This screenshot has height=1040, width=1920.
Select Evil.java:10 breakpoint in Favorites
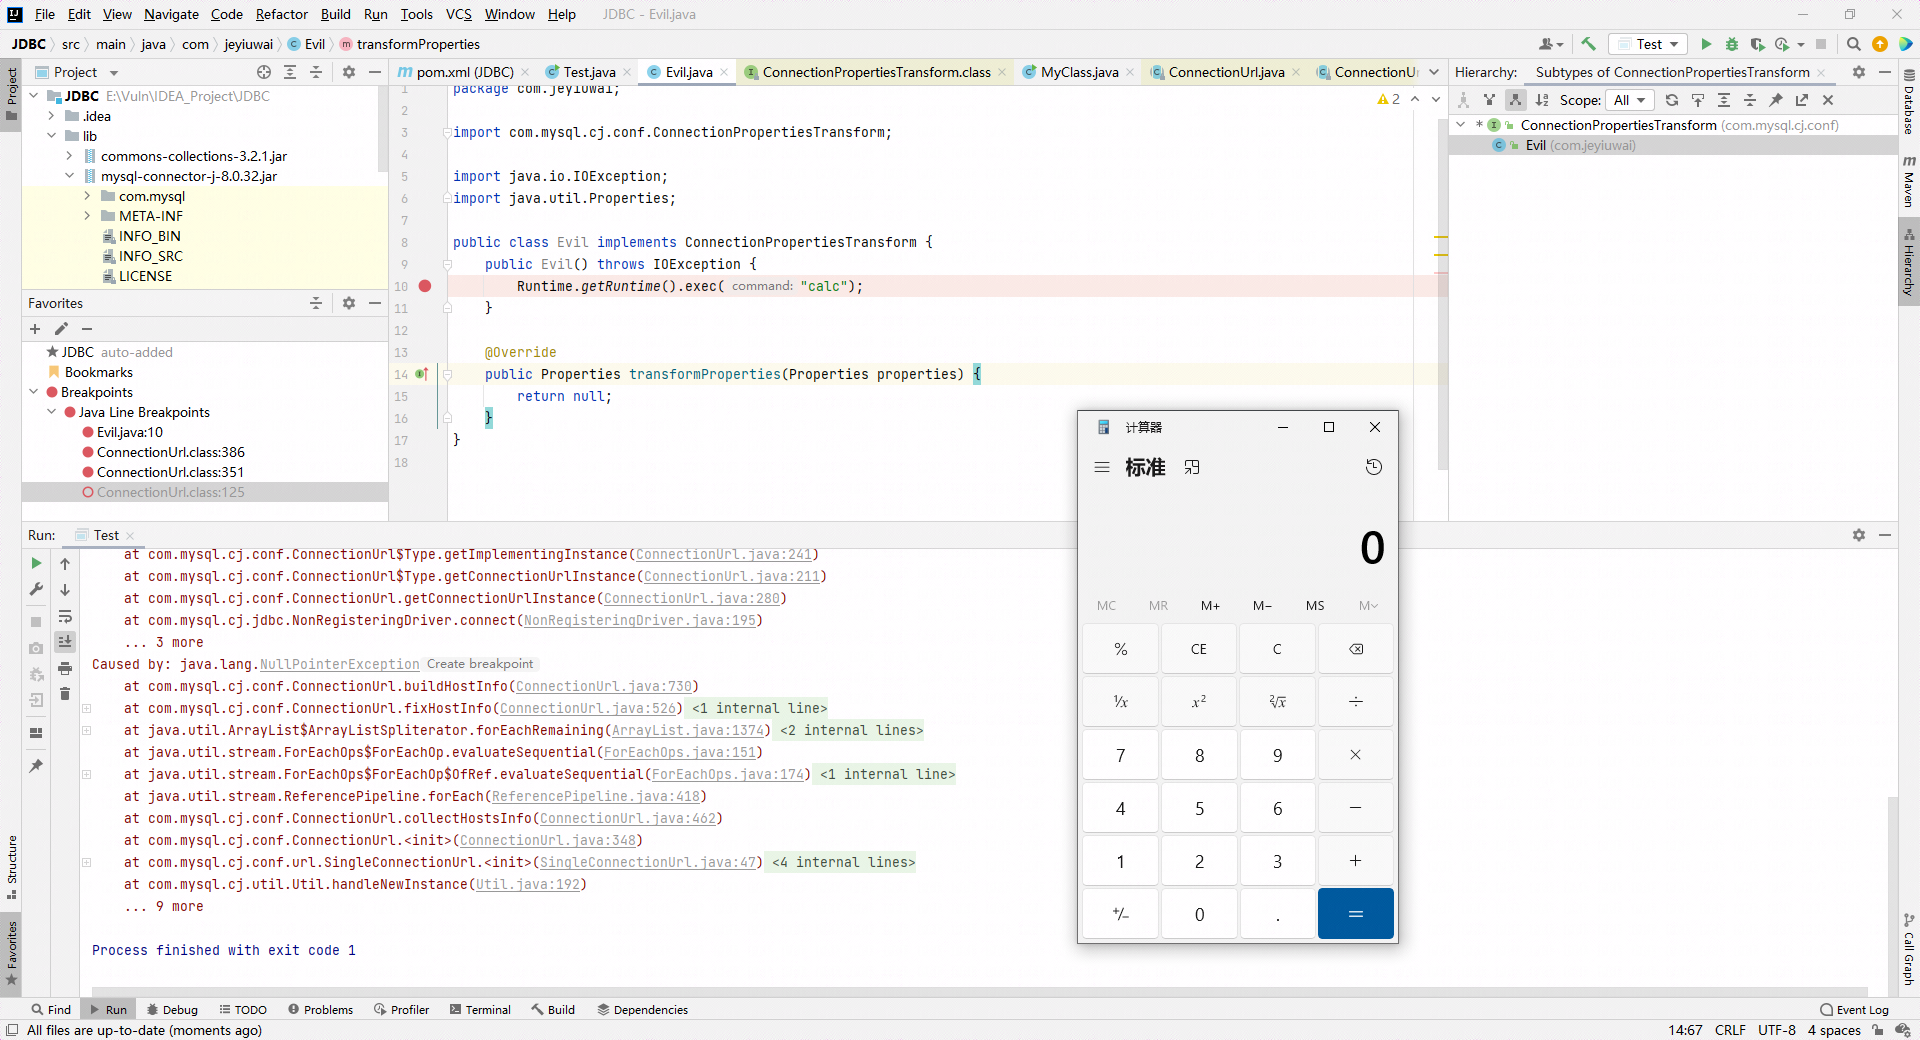(129, 432)
